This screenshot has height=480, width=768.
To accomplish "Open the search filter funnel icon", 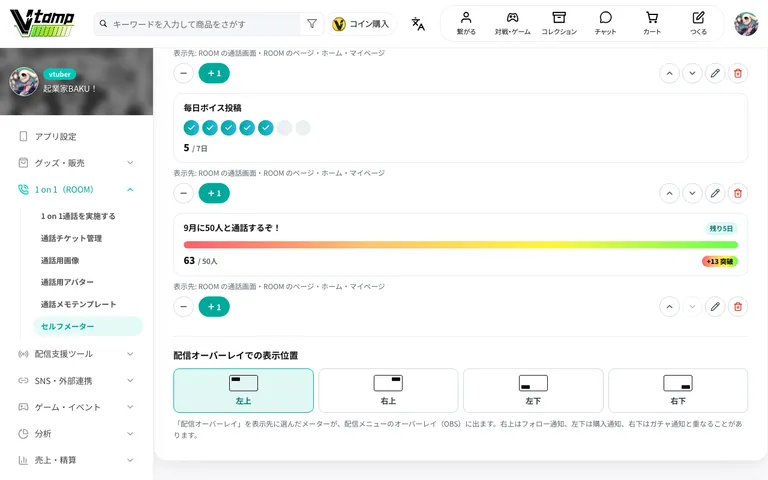I will (312, 24).
